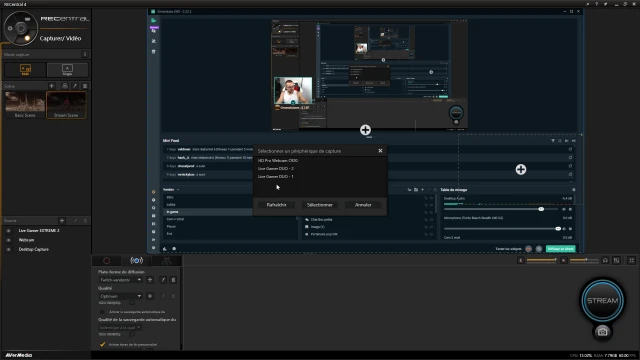This screenshot has height=360, width=640.
Task: Switch to the record tab
Action: [x=107, y=260]
